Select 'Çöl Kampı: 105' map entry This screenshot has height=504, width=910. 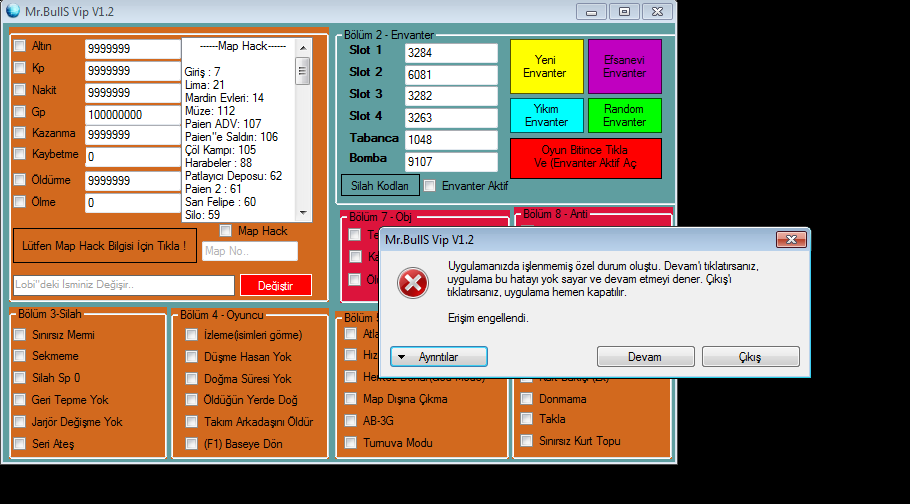pyautogui.click(x=221, y=150)
